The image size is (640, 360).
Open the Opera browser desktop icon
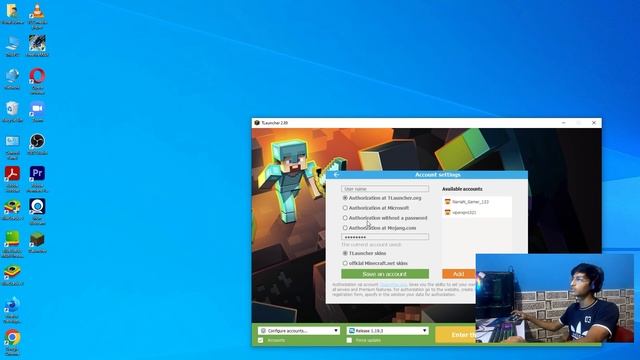tap(37, 81)
